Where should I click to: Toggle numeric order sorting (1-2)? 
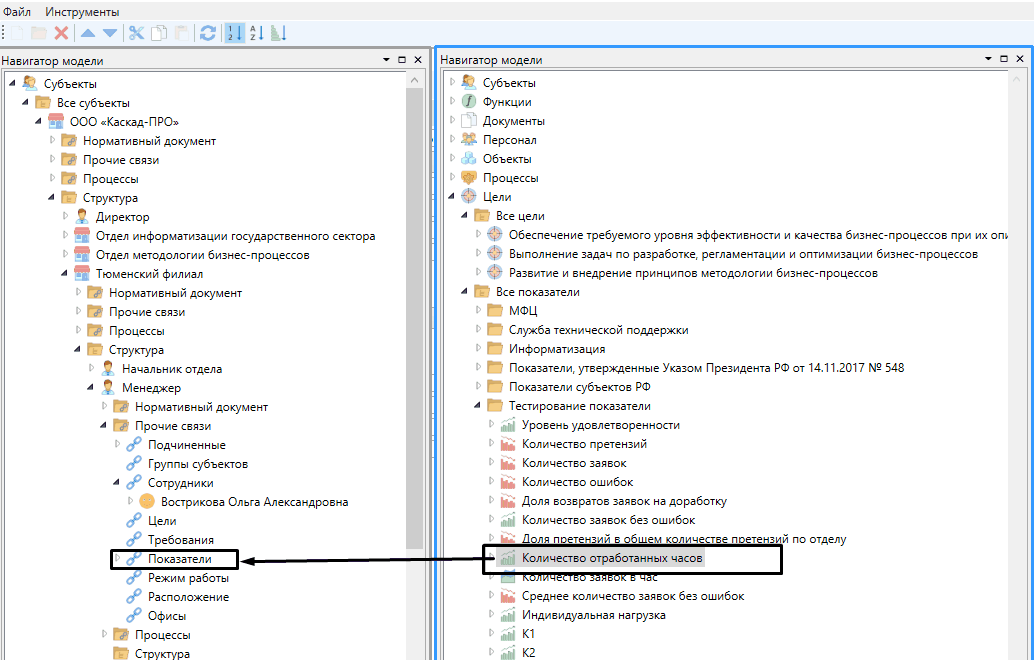pyautogui.click(x=235, y=33)
